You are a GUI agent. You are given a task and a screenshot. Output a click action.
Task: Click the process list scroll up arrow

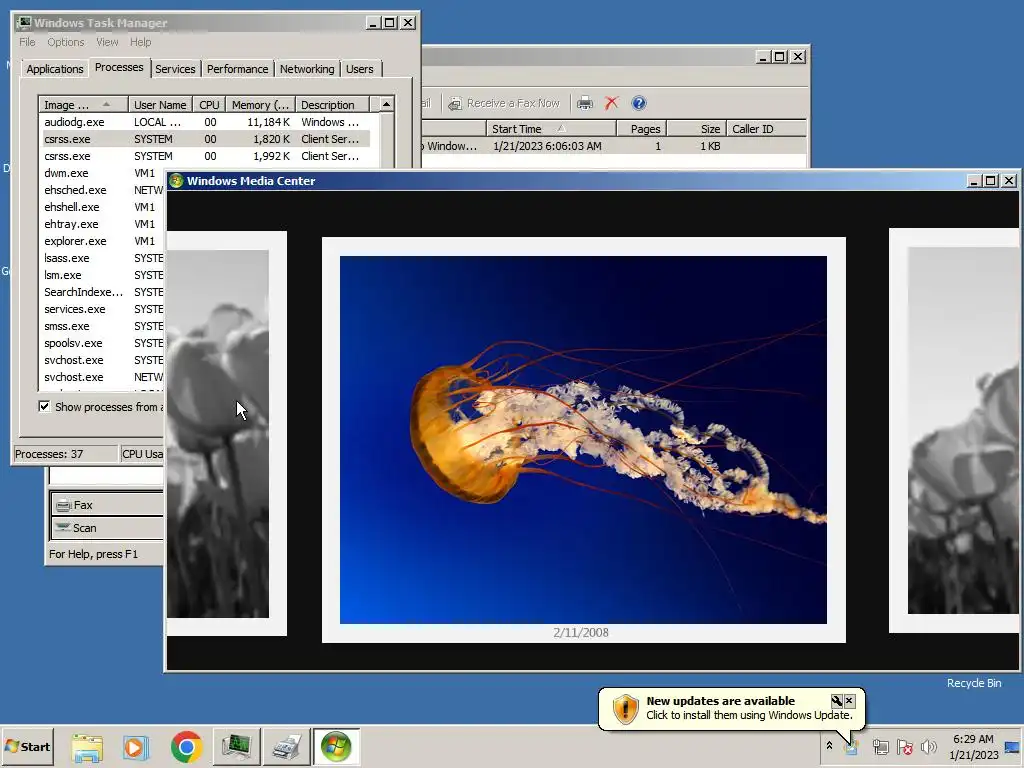pyautogui.click(x=387, y=104)
